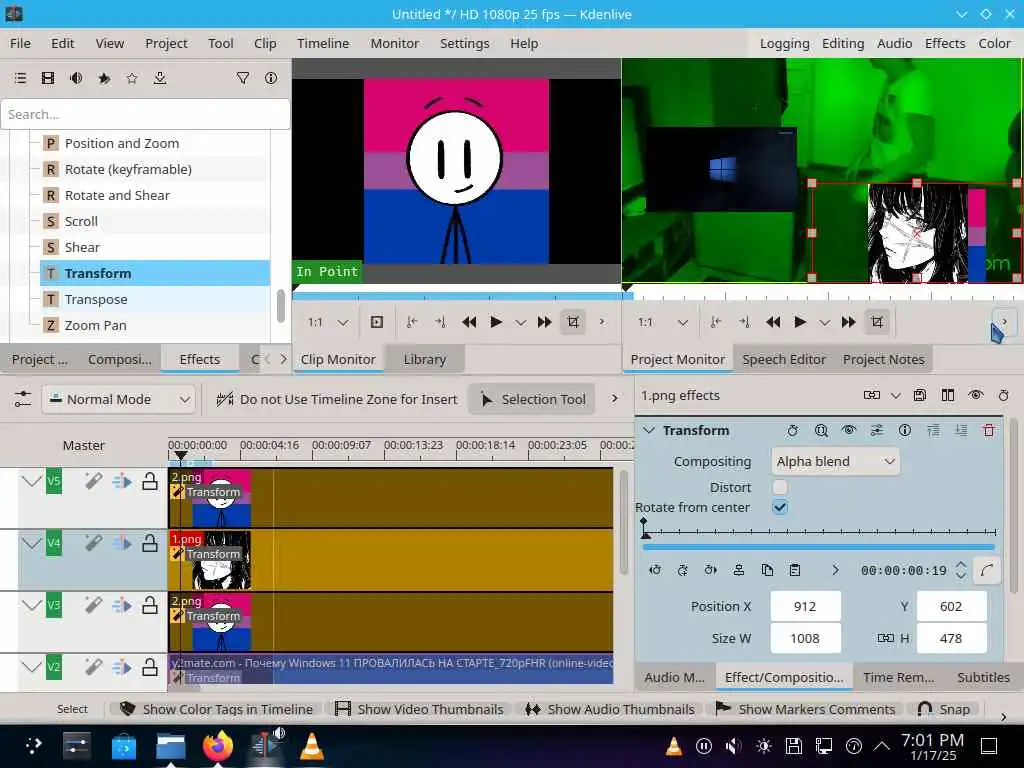Open the Settings menu
1024x768 pixels.
464,43
